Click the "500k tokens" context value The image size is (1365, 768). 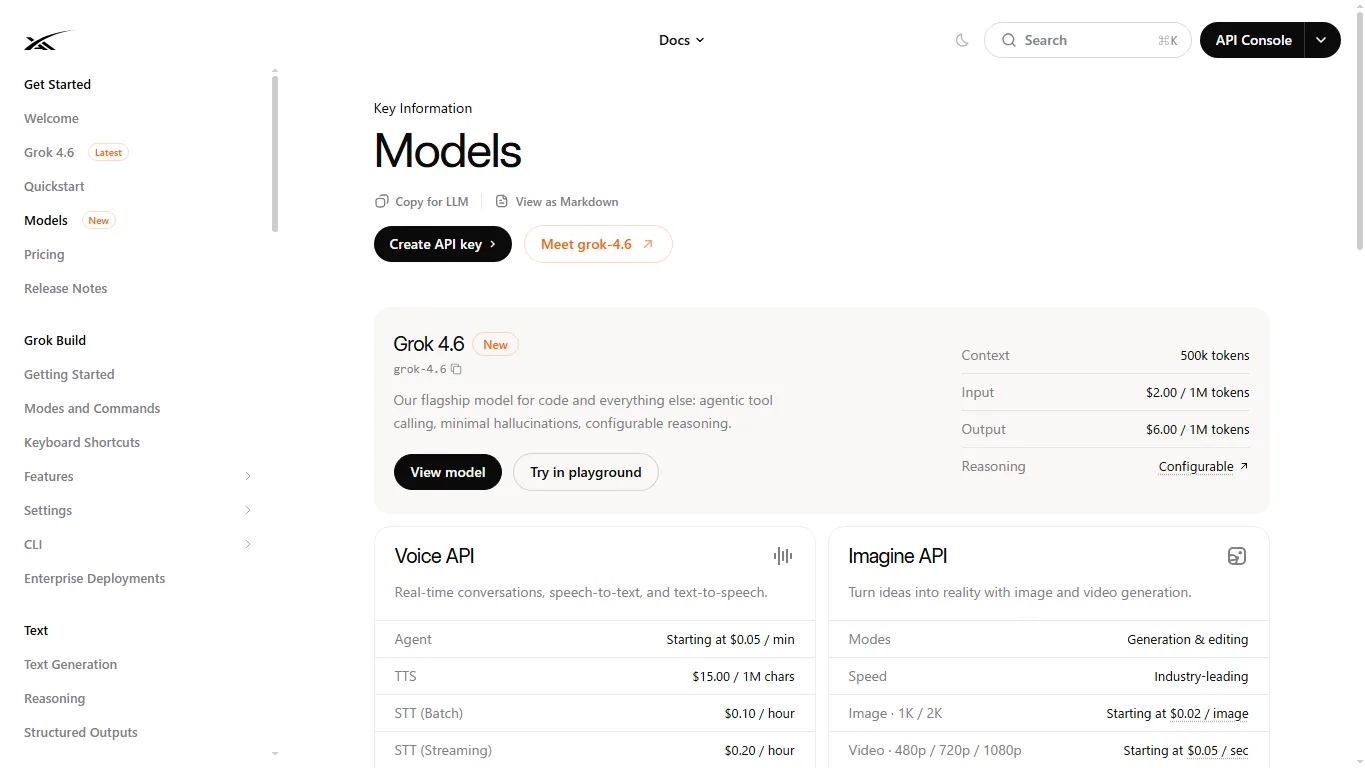[x=1215, y=355]
